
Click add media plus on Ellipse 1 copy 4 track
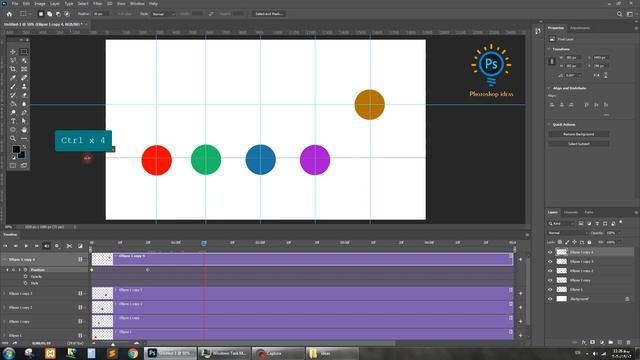[520, 259]
